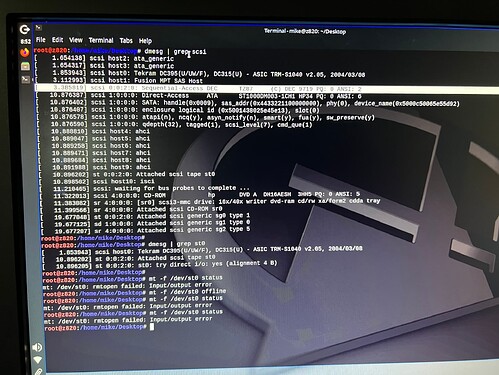Launch Firefox from the side panel
The width and height of the screenshot is (499, 375).
[25, 52]
